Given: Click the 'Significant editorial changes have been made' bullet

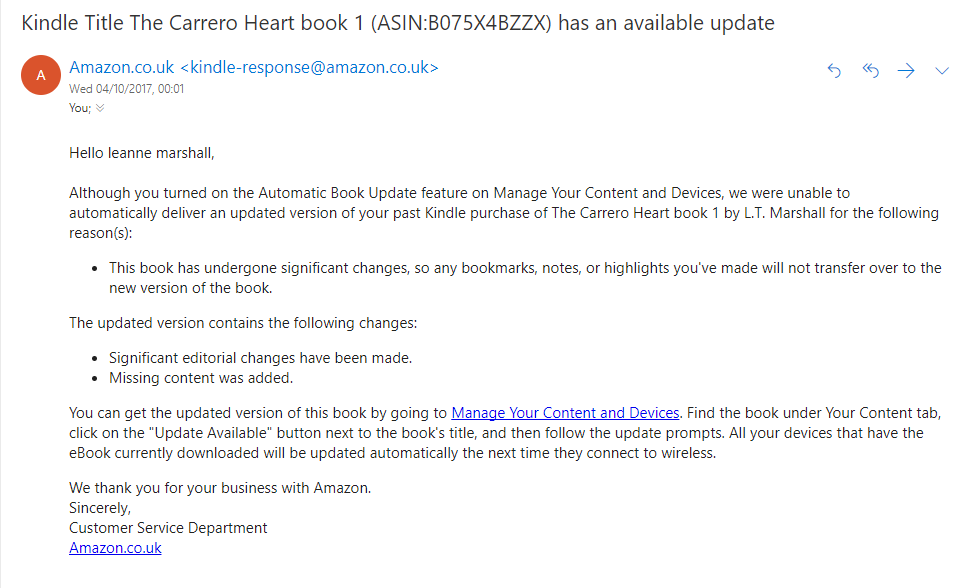Looking at the screenshot, I should [x=260, y=357].
